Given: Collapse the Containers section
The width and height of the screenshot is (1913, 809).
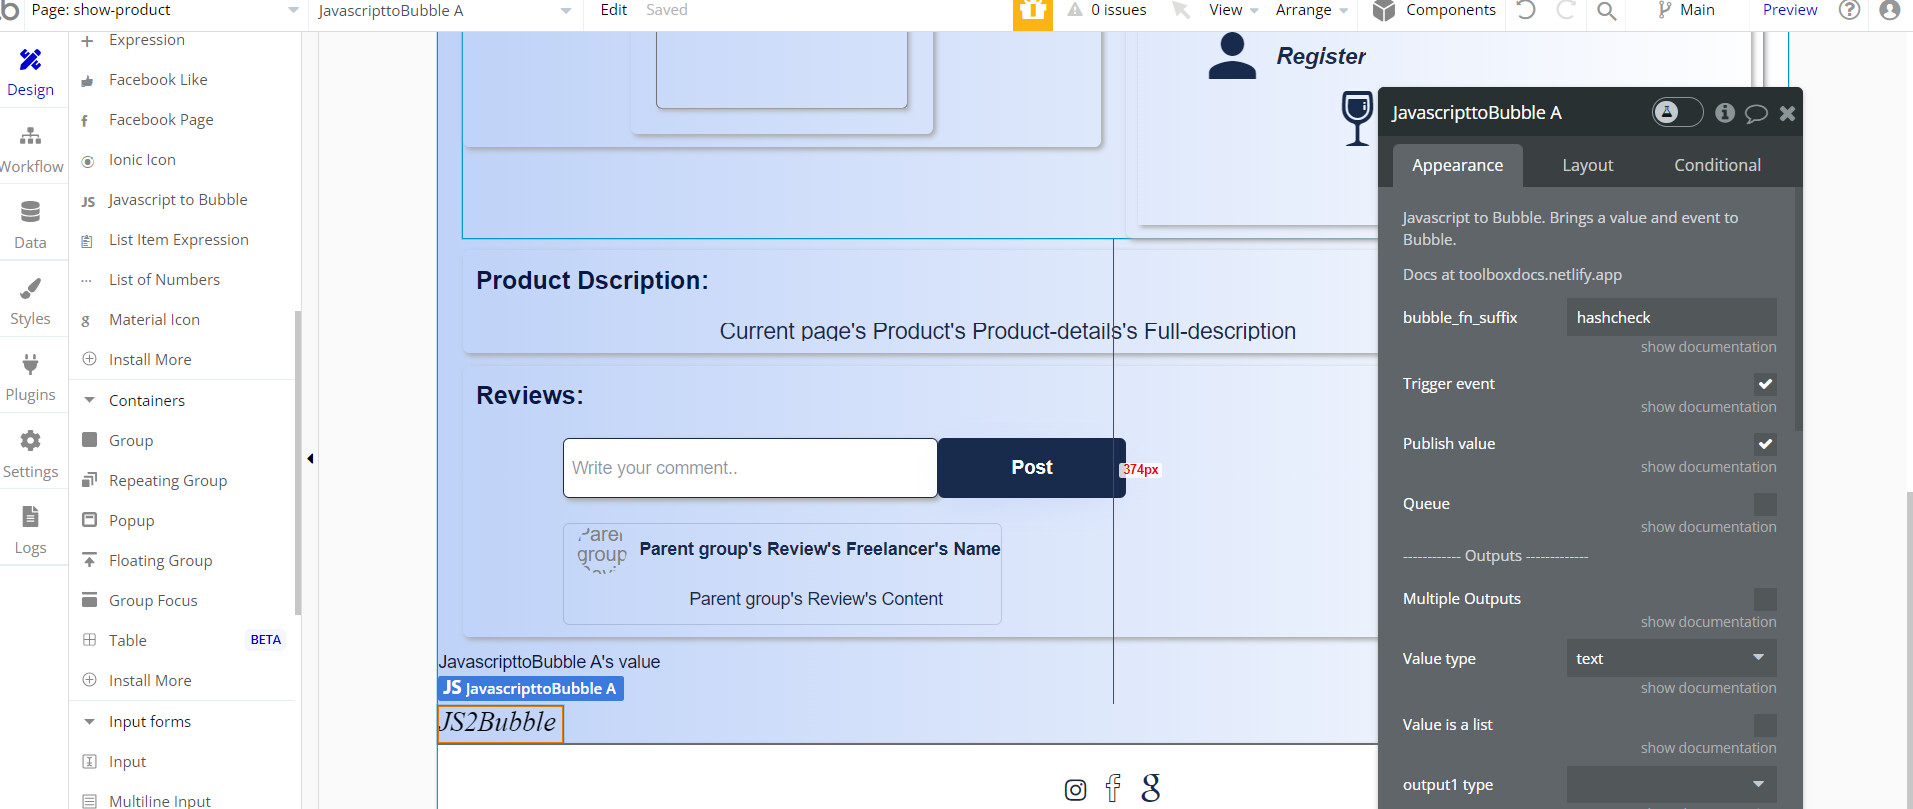Looking at the screenshot, I should pyautogui.click(x=90, y=401).
